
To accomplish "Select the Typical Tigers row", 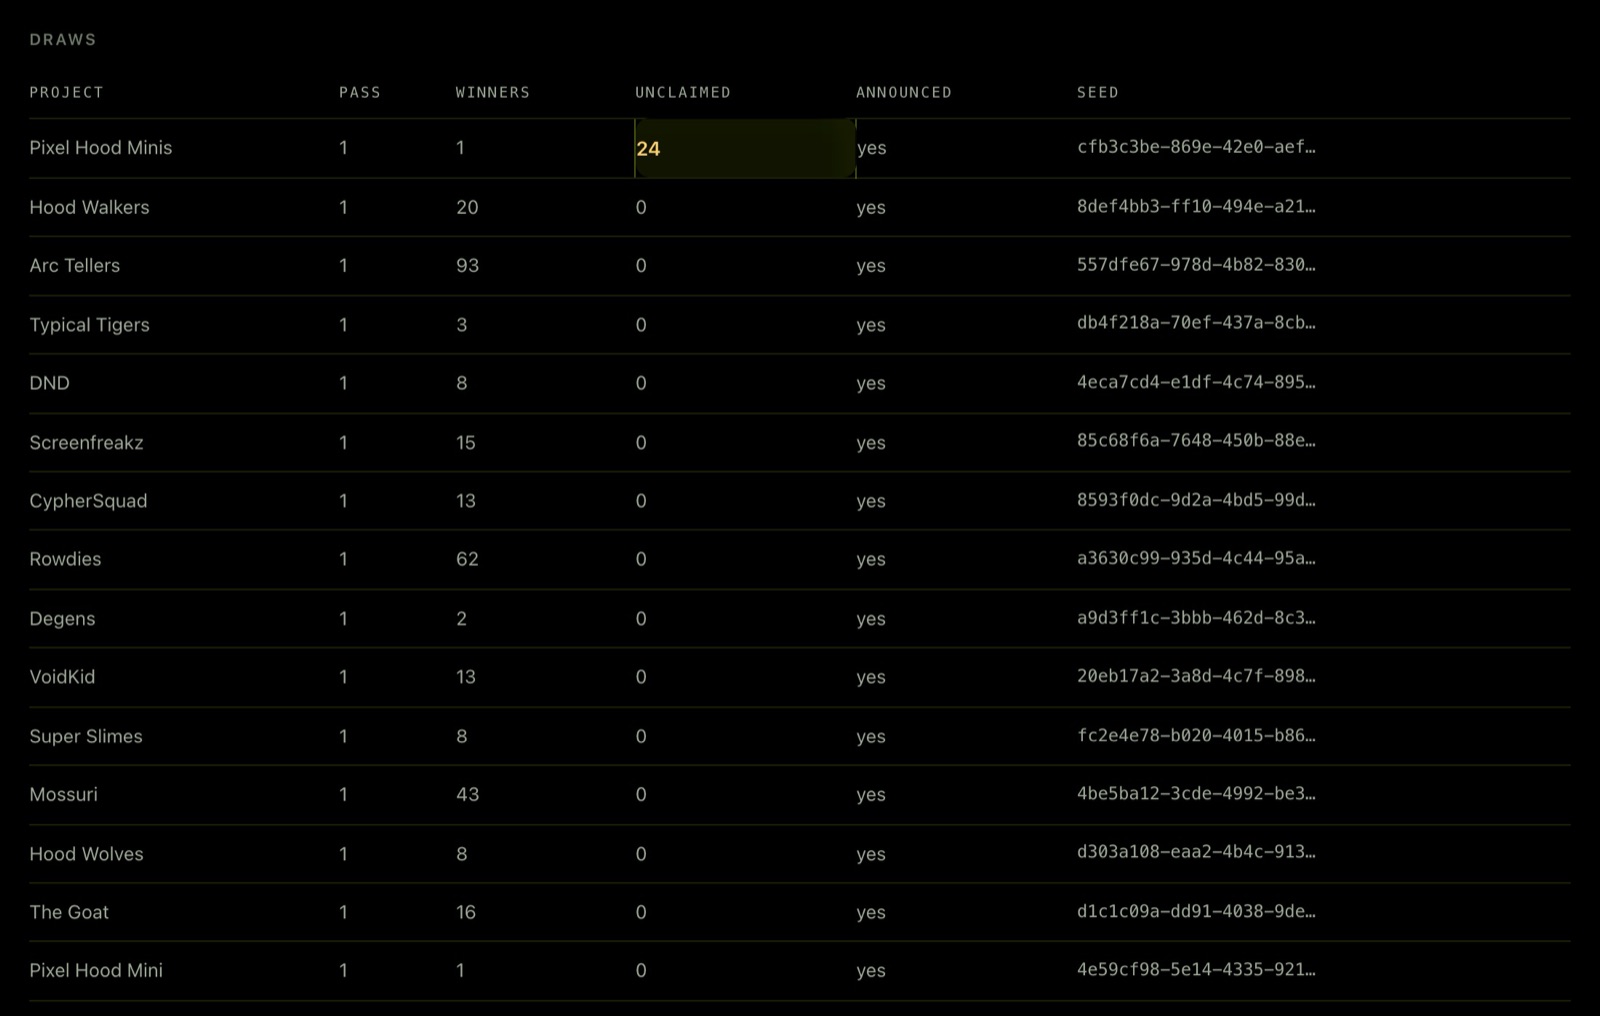I will [800, 324].
